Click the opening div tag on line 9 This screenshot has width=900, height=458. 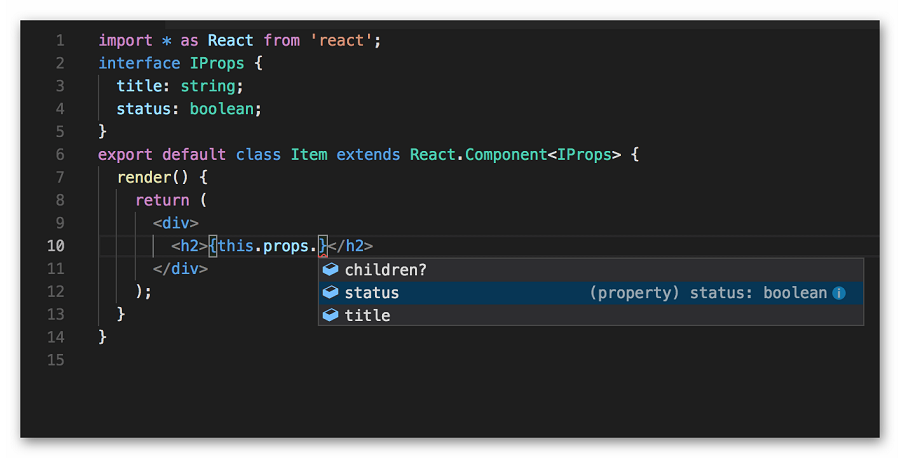176,223
